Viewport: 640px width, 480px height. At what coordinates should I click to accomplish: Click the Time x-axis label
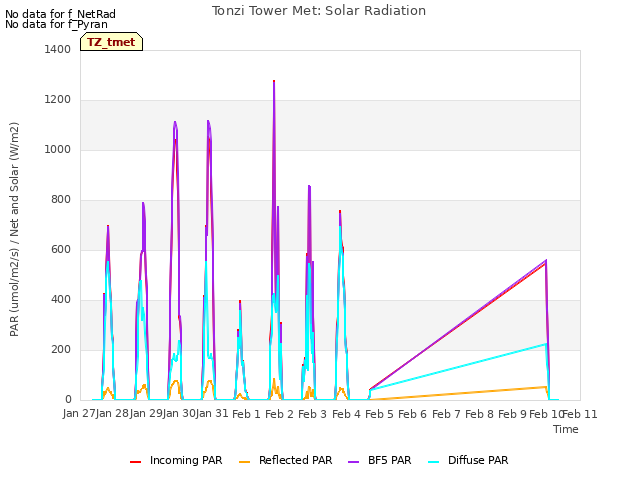[566, 429]
